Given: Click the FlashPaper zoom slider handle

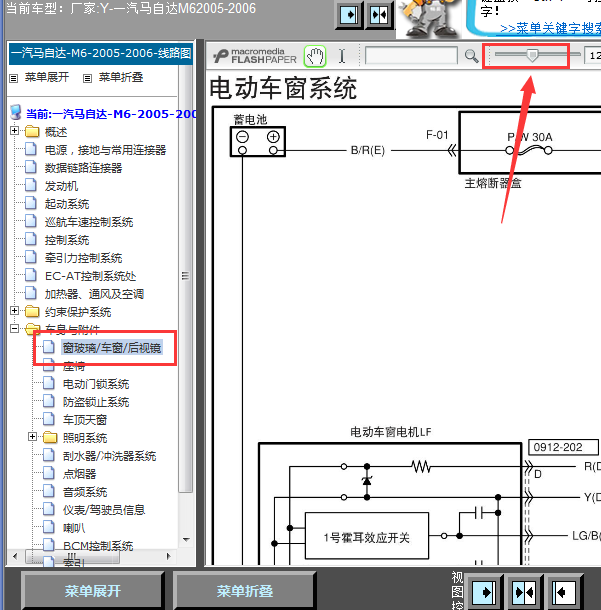Looking at the screenshot, I should coord(532,55).
